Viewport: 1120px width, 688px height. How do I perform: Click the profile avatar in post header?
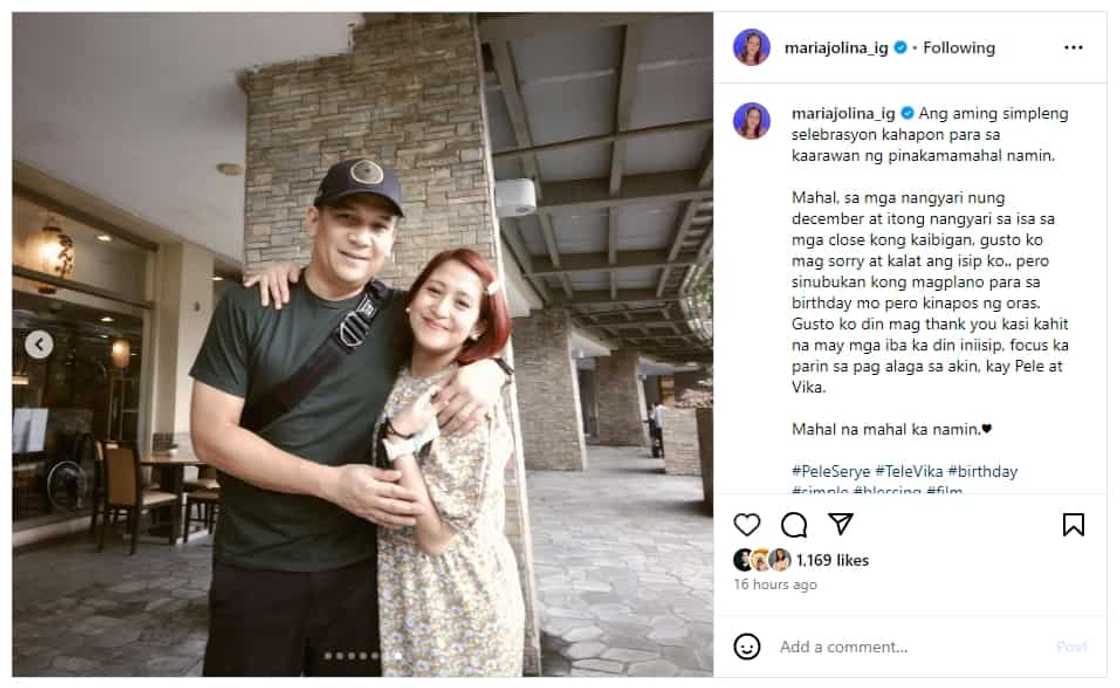pos(751,47)
